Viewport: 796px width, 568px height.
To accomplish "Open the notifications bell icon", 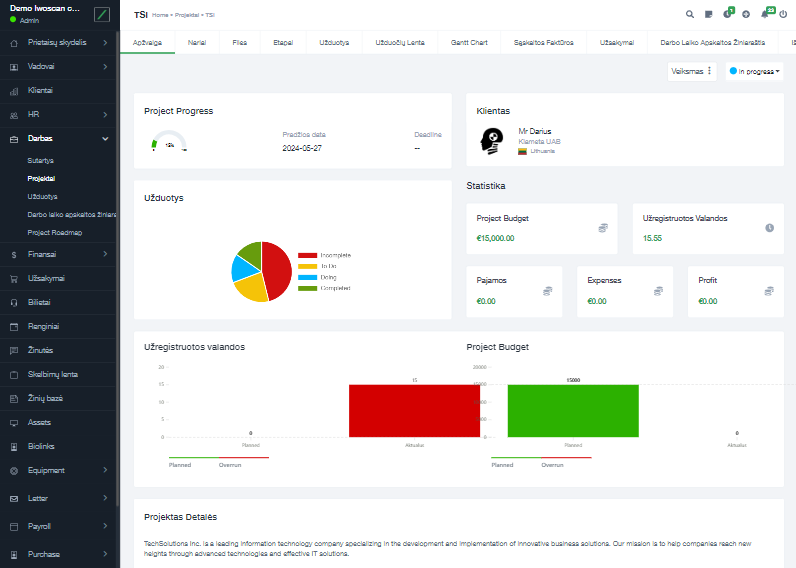I will pos(765,15).
